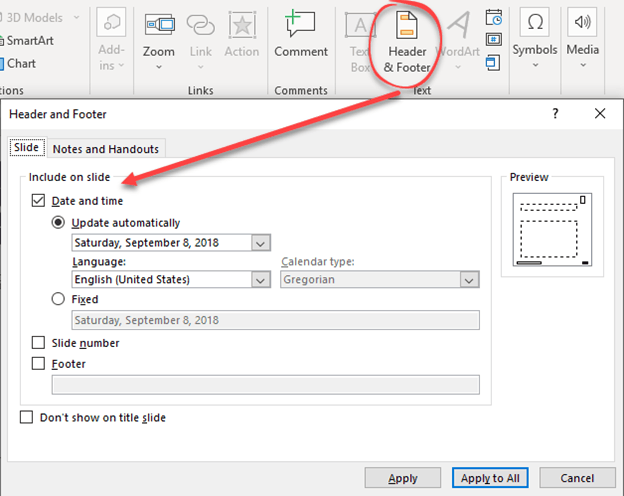
Task: Expand the date format dropdown
Action: [261, 242]
